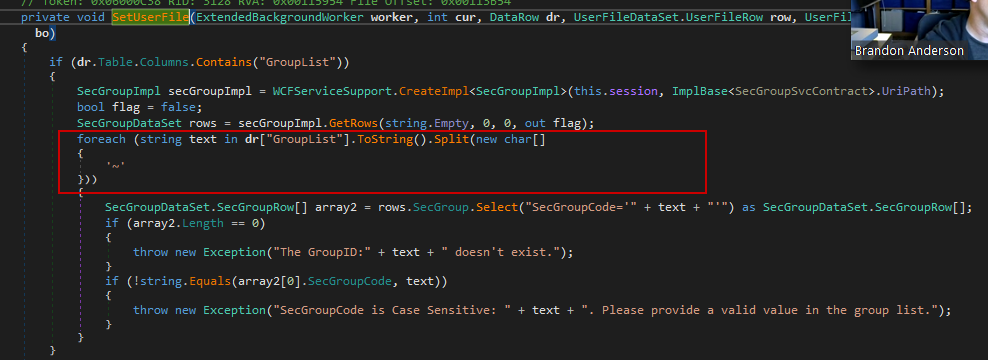Click the highlighted SetUserFile method name
988x360 pixels.
(151, 18)
